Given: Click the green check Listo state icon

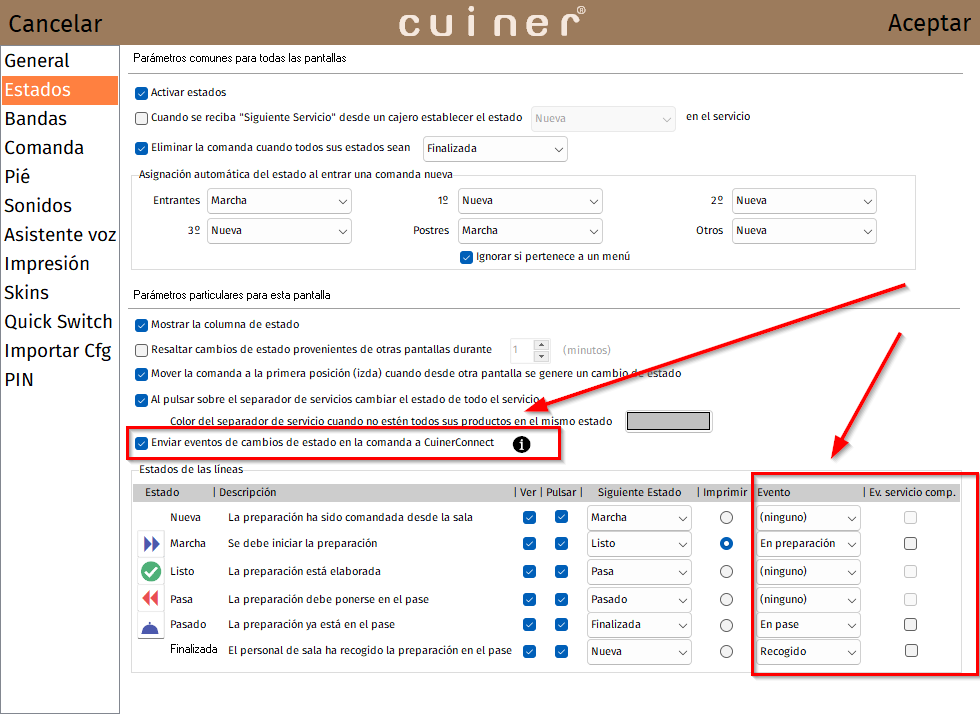Looking at the screenshot, I should [x=151, y=571].
